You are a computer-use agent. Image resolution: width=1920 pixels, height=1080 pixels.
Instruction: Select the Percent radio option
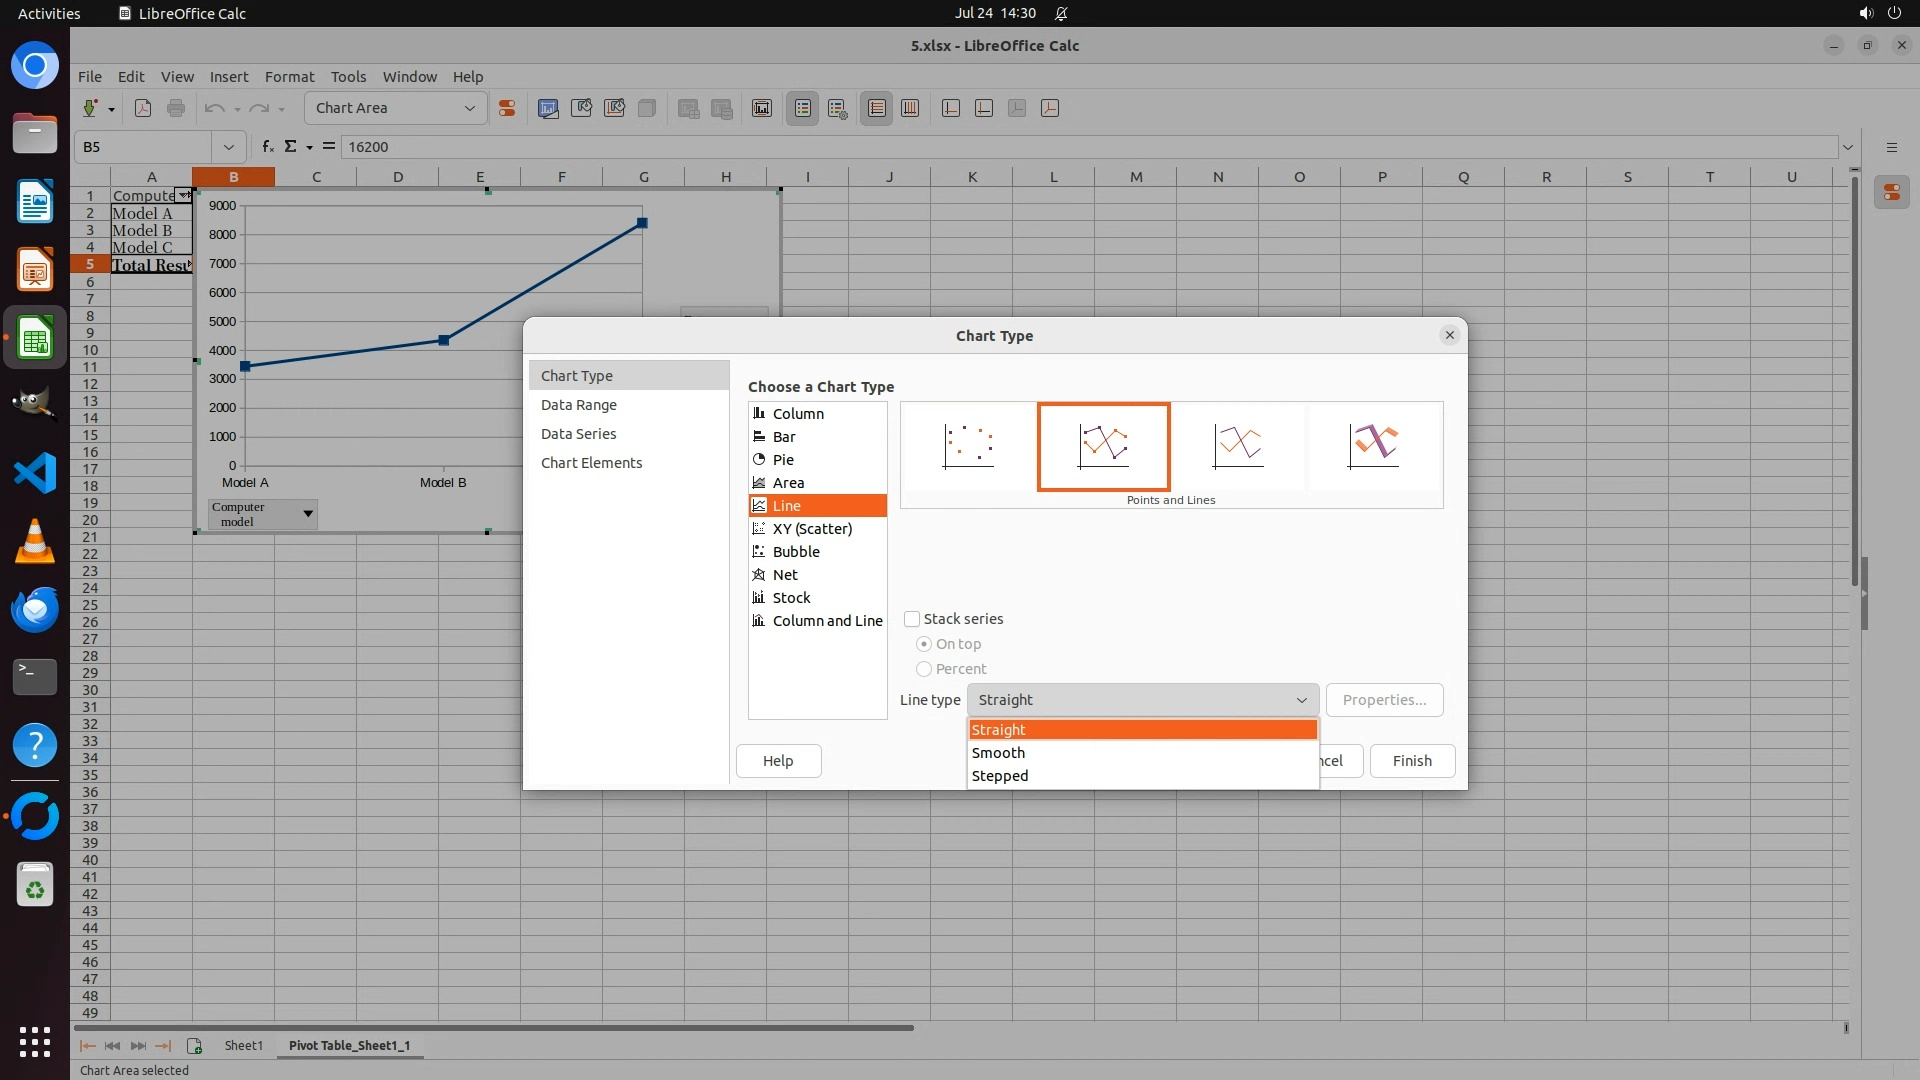[x=924, y=669]
